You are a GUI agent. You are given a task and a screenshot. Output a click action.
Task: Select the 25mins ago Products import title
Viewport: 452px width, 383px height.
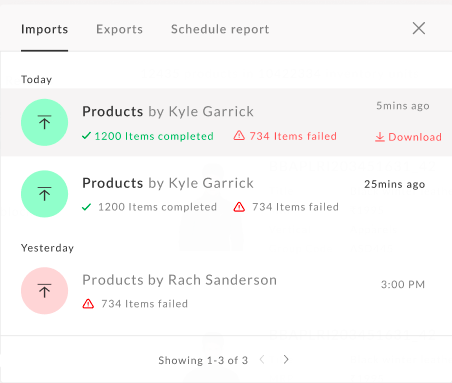tap(168, 183)
